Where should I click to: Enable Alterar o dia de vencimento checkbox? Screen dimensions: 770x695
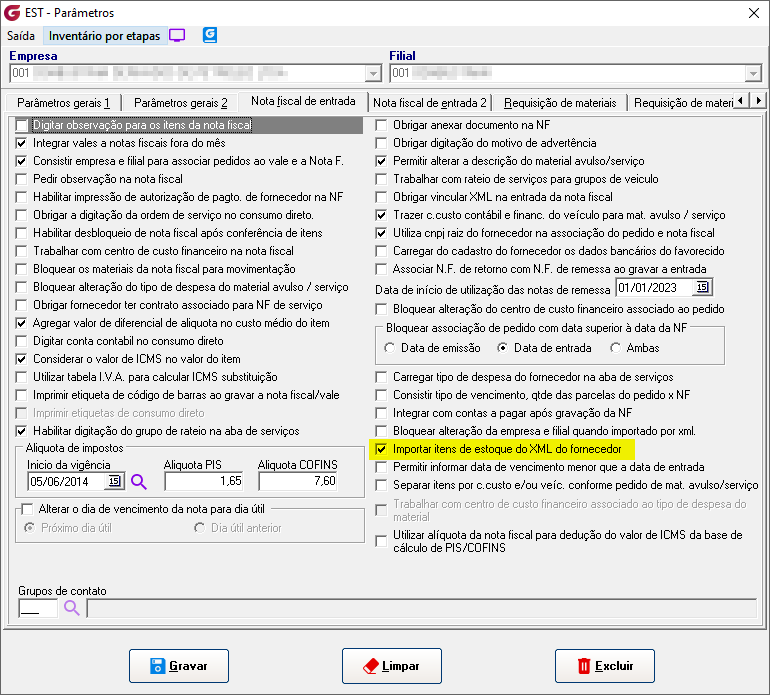click(27, 509)
